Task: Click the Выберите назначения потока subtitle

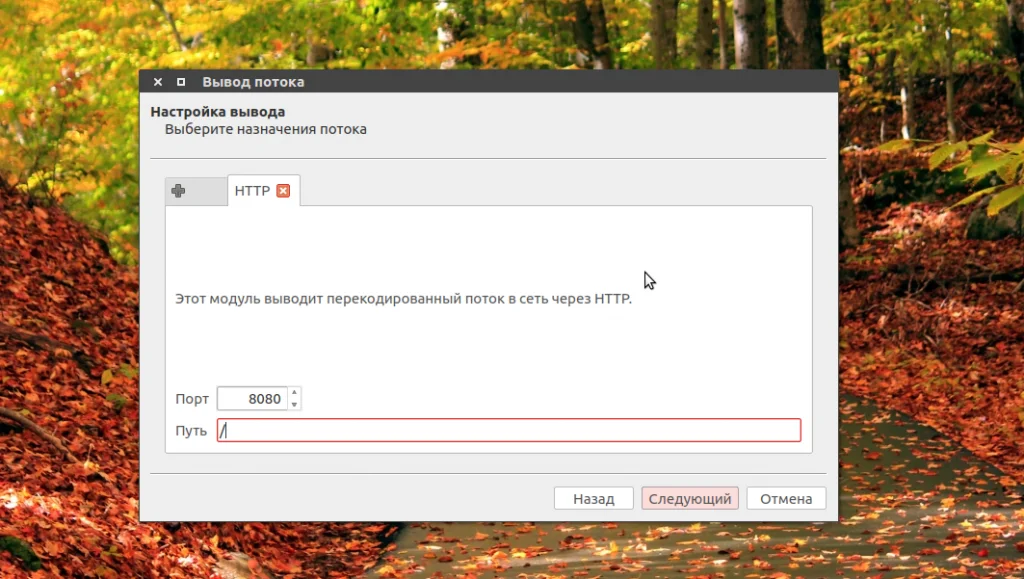Action: [265, 129]
